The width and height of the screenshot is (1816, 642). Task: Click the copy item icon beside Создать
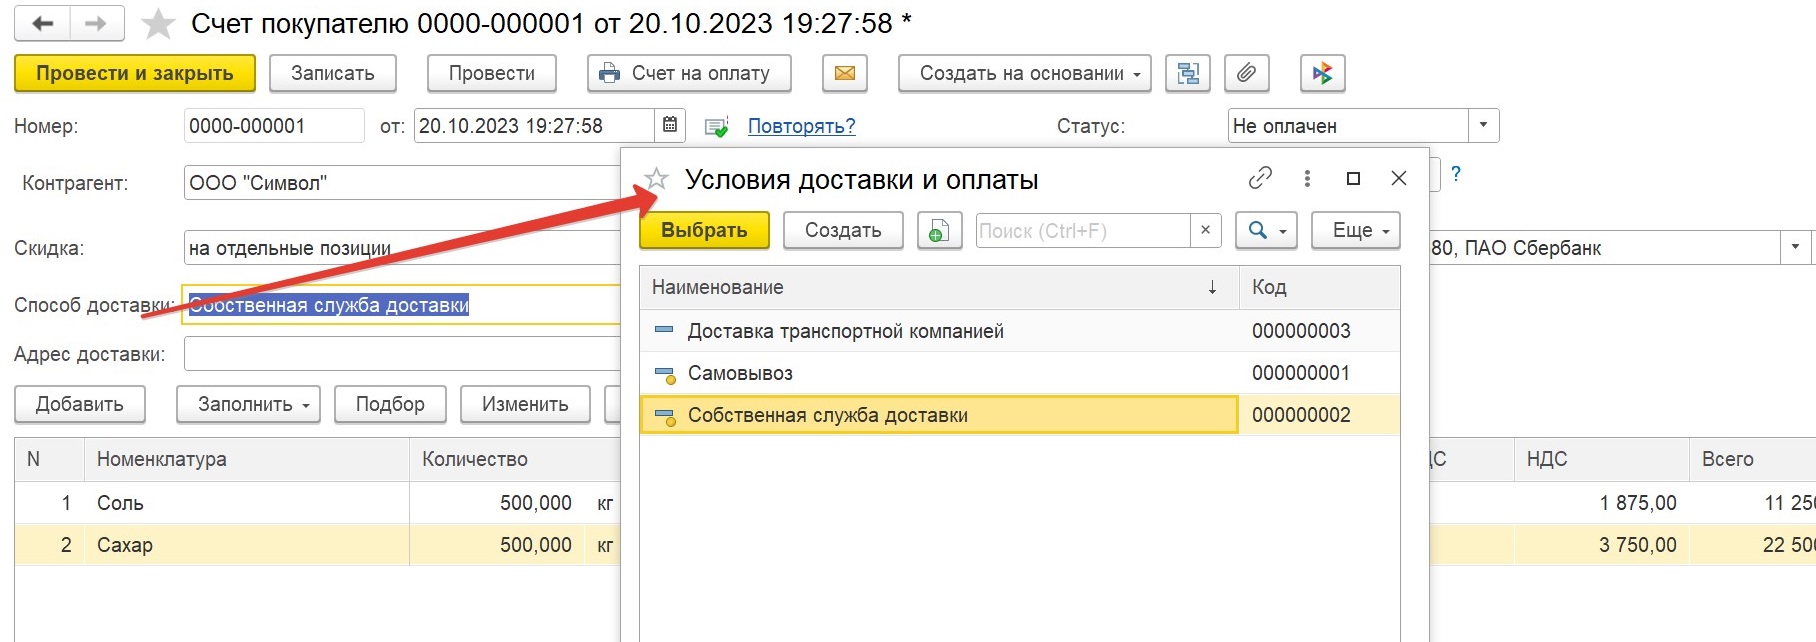click(939, 230)
